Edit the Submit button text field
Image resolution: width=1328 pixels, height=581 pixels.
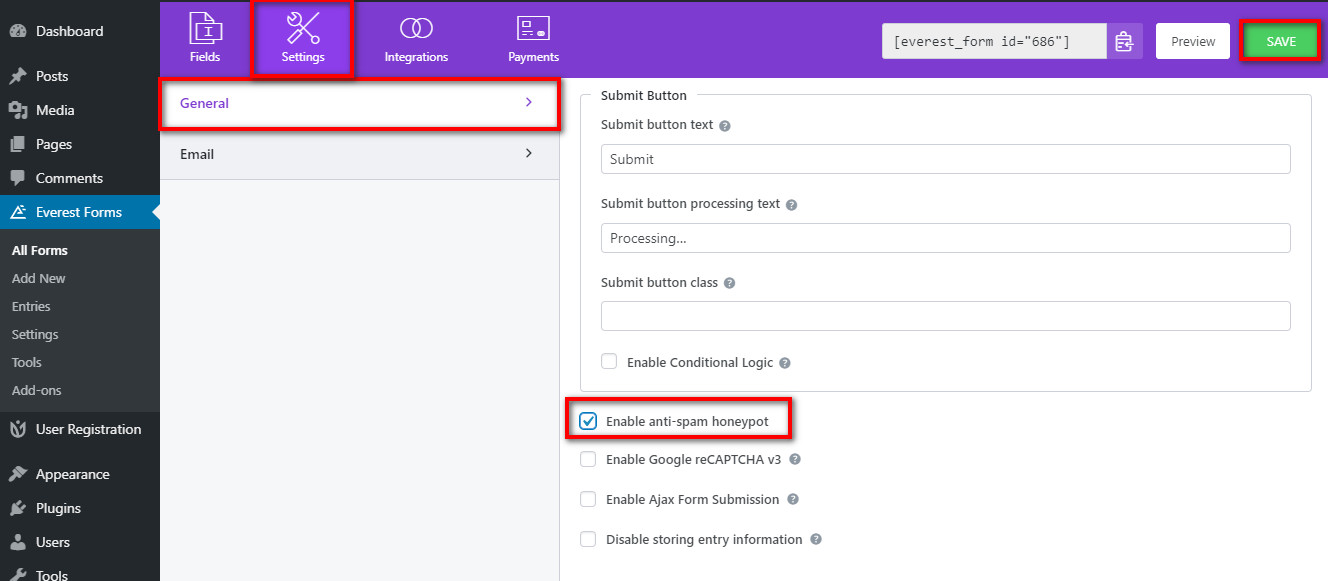tap(945, 159)
